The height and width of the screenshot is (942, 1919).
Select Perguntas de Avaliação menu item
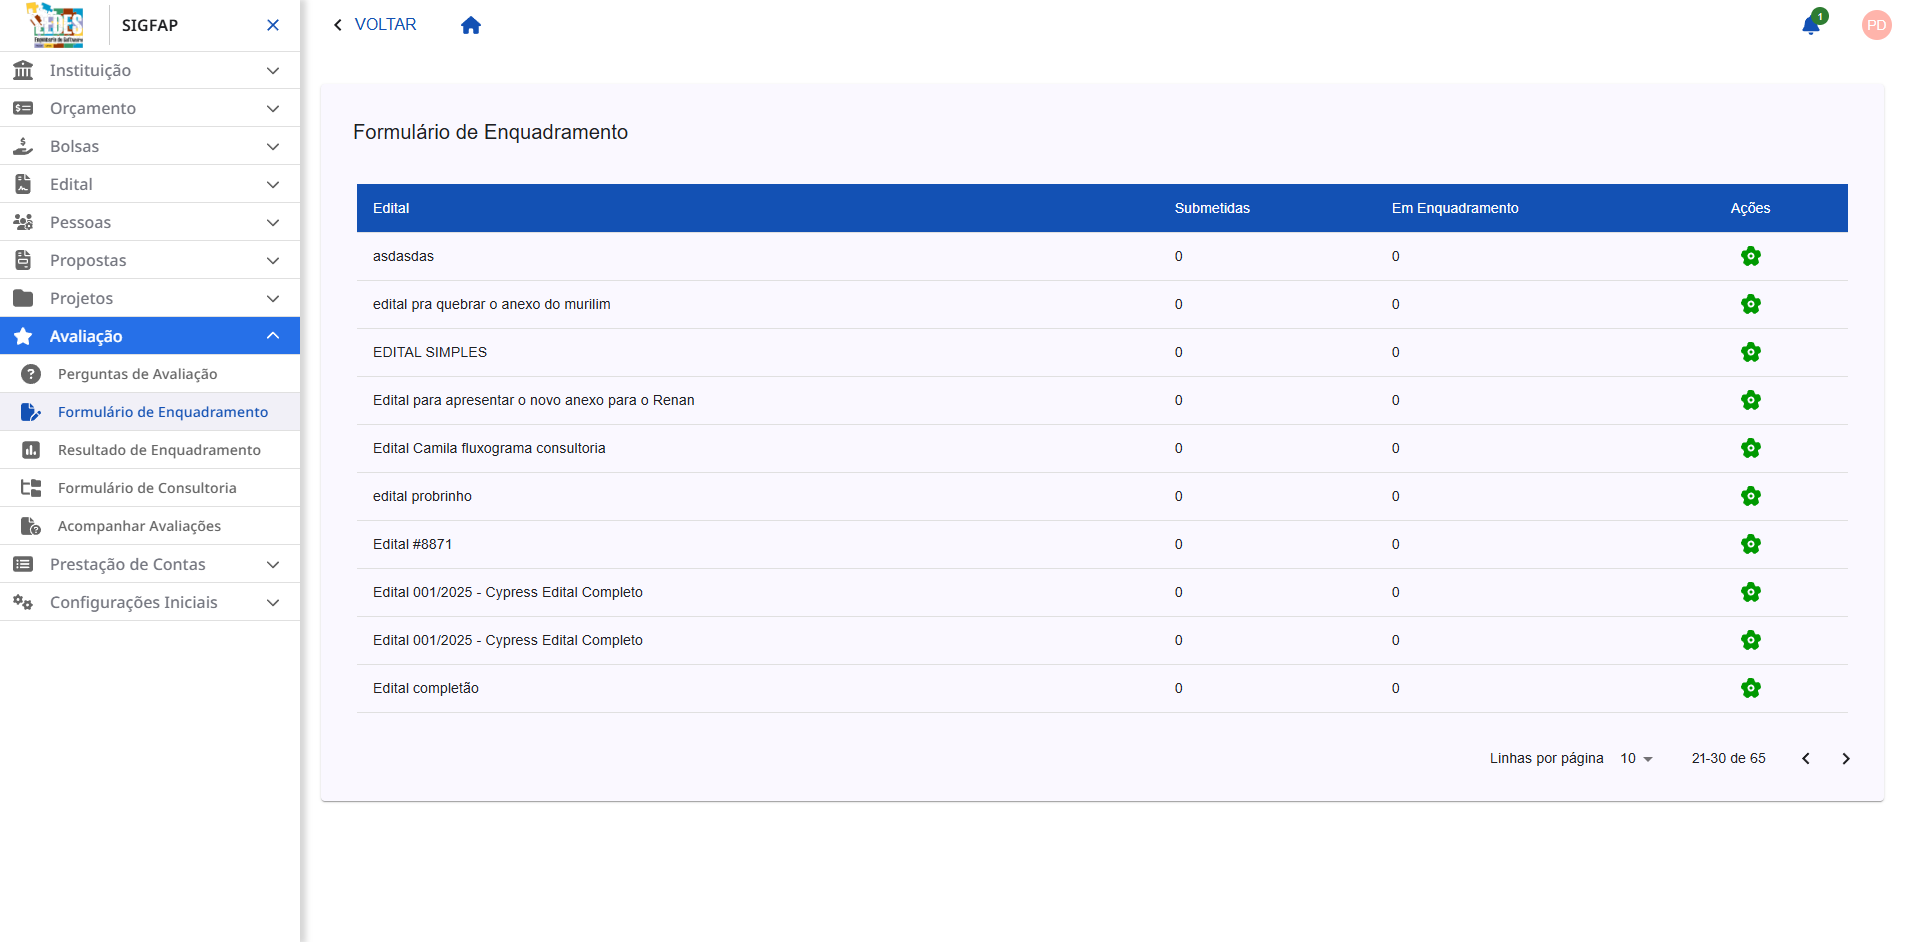pos(136,374)
